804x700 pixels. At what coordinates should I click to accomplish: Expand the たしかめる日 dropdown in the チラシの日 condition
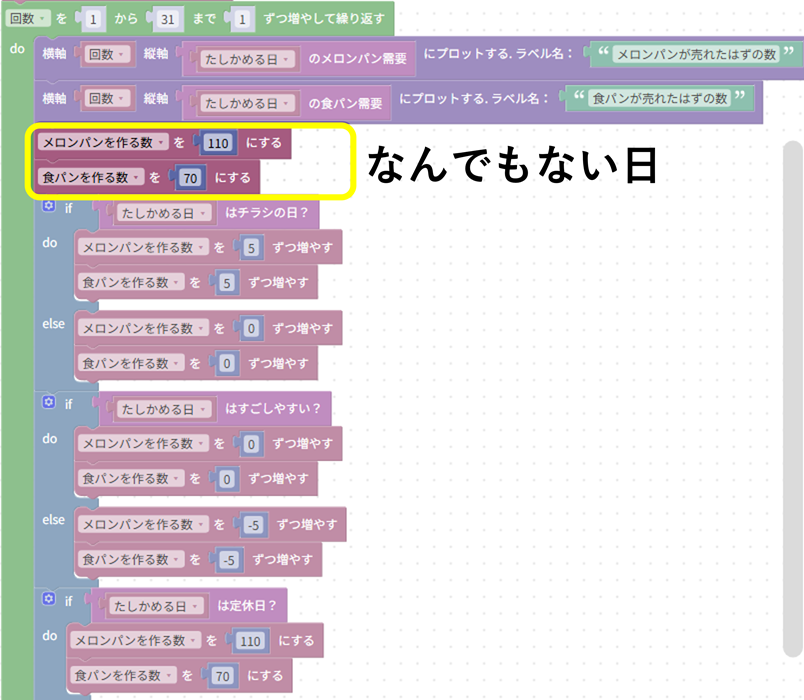(x=204, y=213)
